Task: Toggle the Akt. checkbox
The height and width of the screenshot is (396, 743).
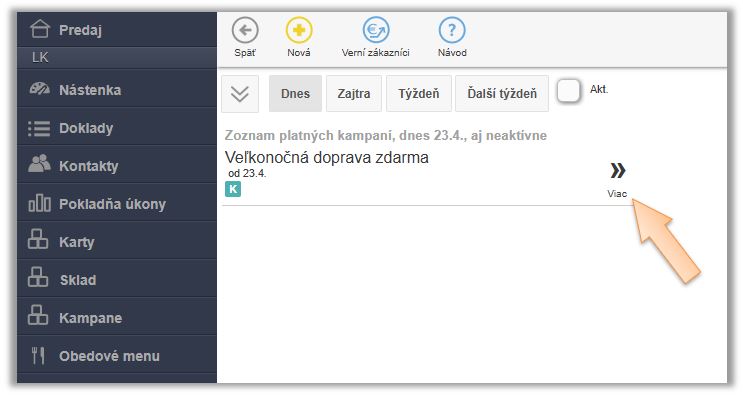Action: 569,90
